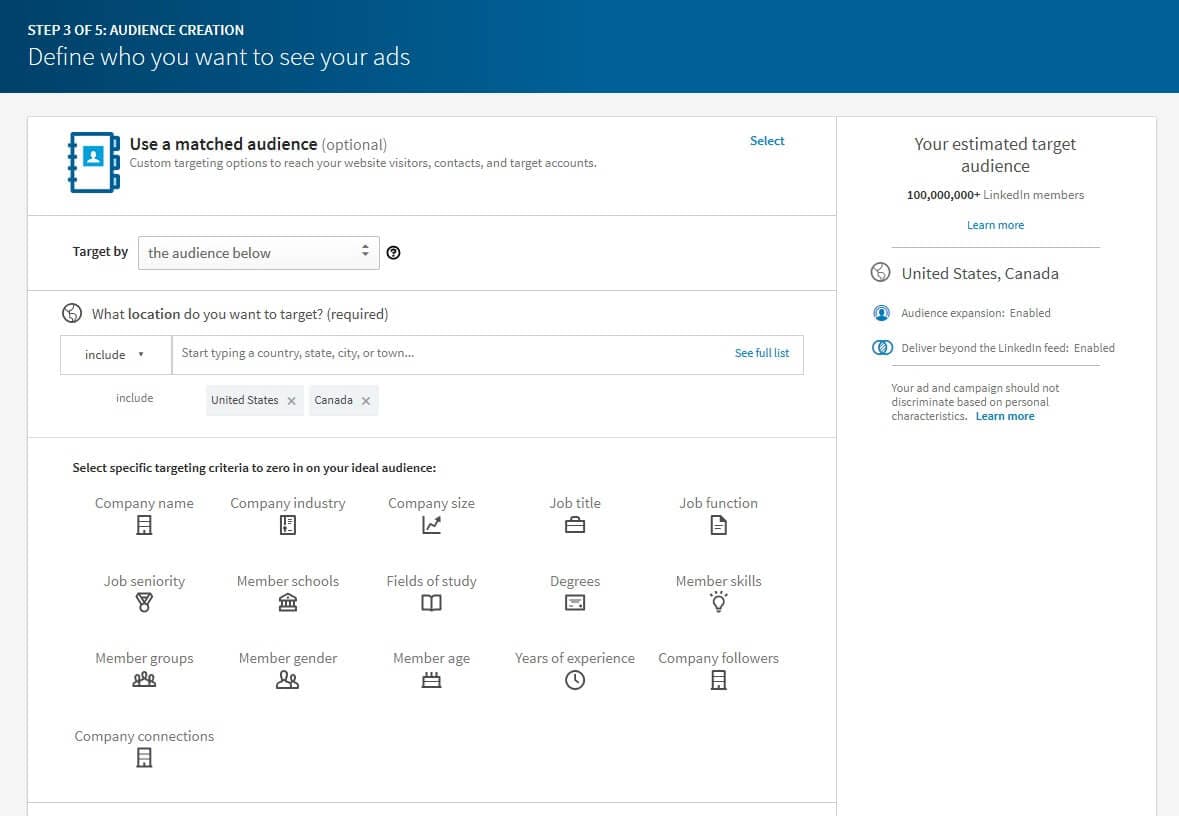This screenshot has height=816, width=1179.
Task: Open the Target by audience dropdown
Action: click(x=258, y=252)
